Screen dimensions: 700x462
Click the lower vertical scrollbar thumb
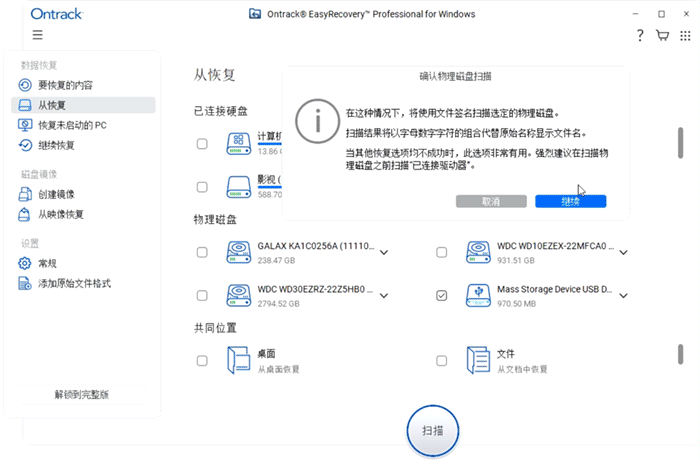point(680,354)
